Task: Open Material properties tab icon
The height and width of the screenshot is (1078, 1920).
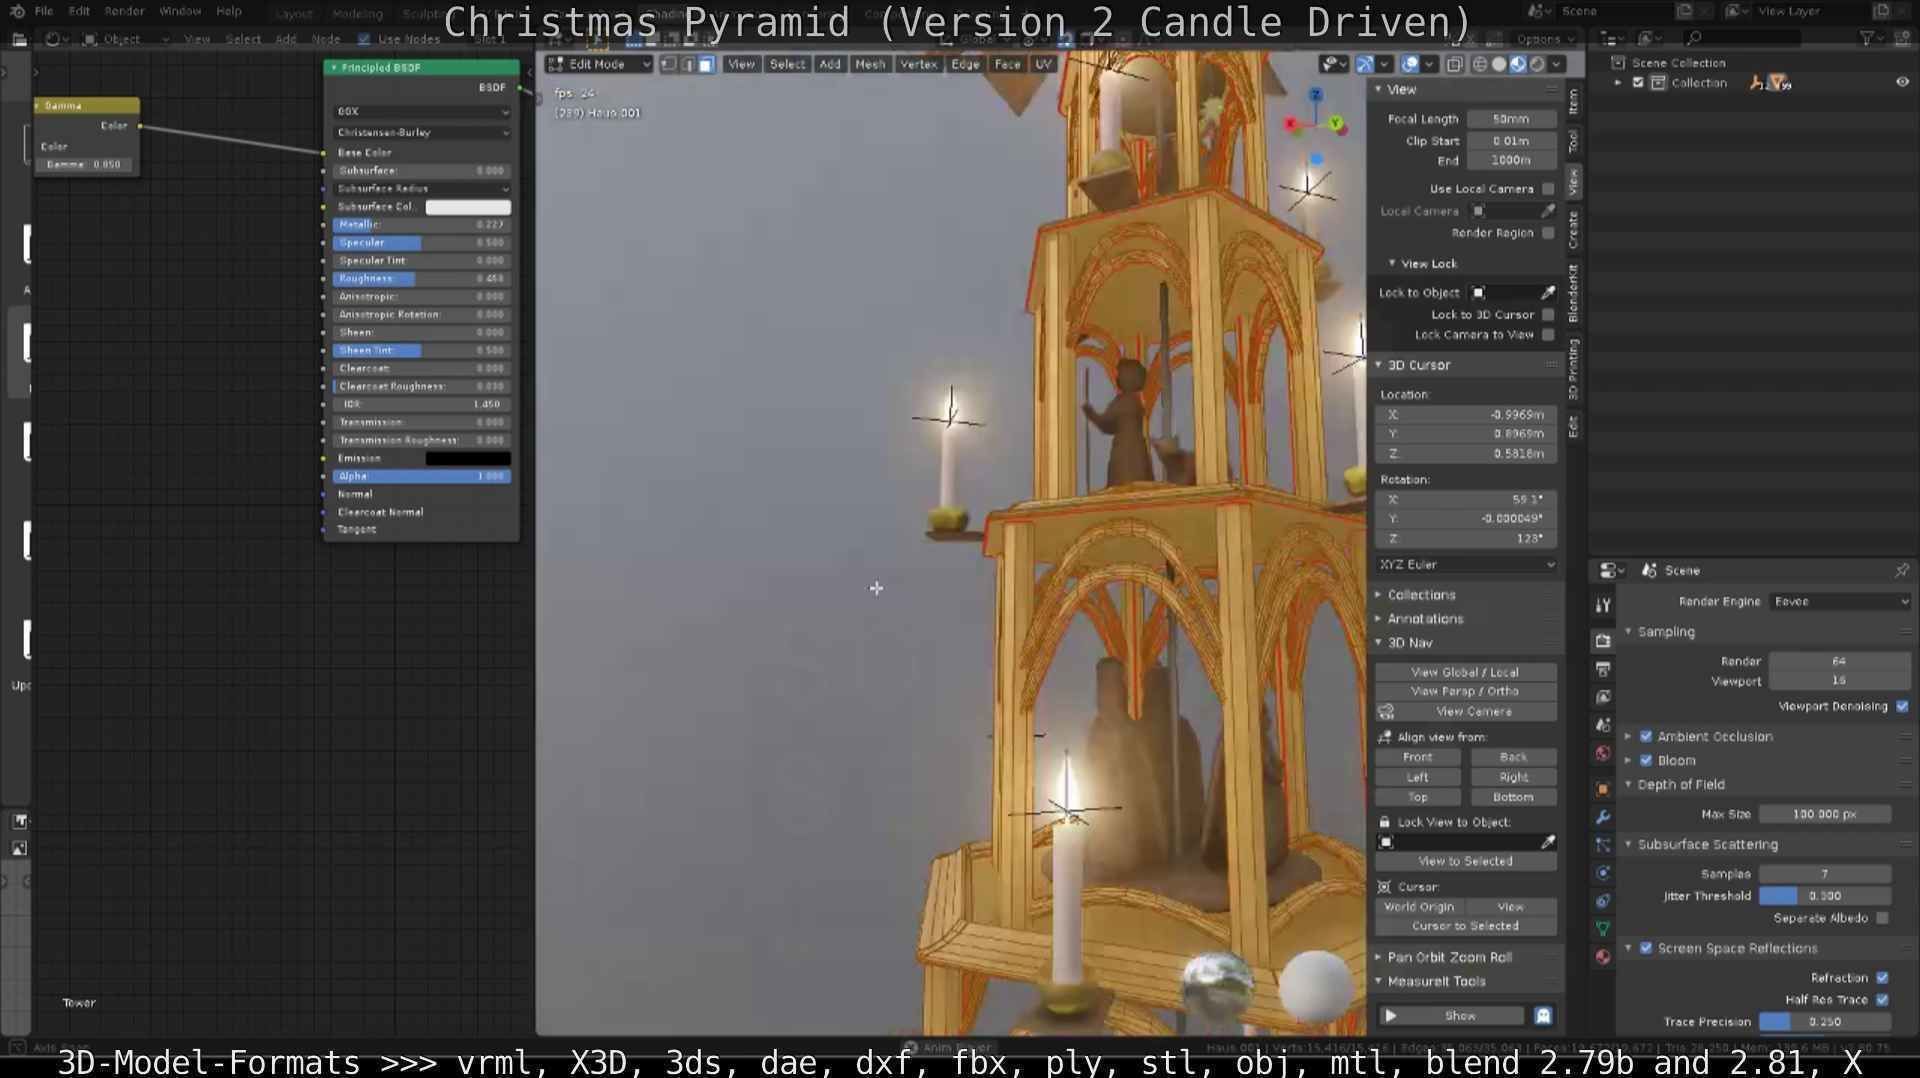Action: [x=1603, y=957]
